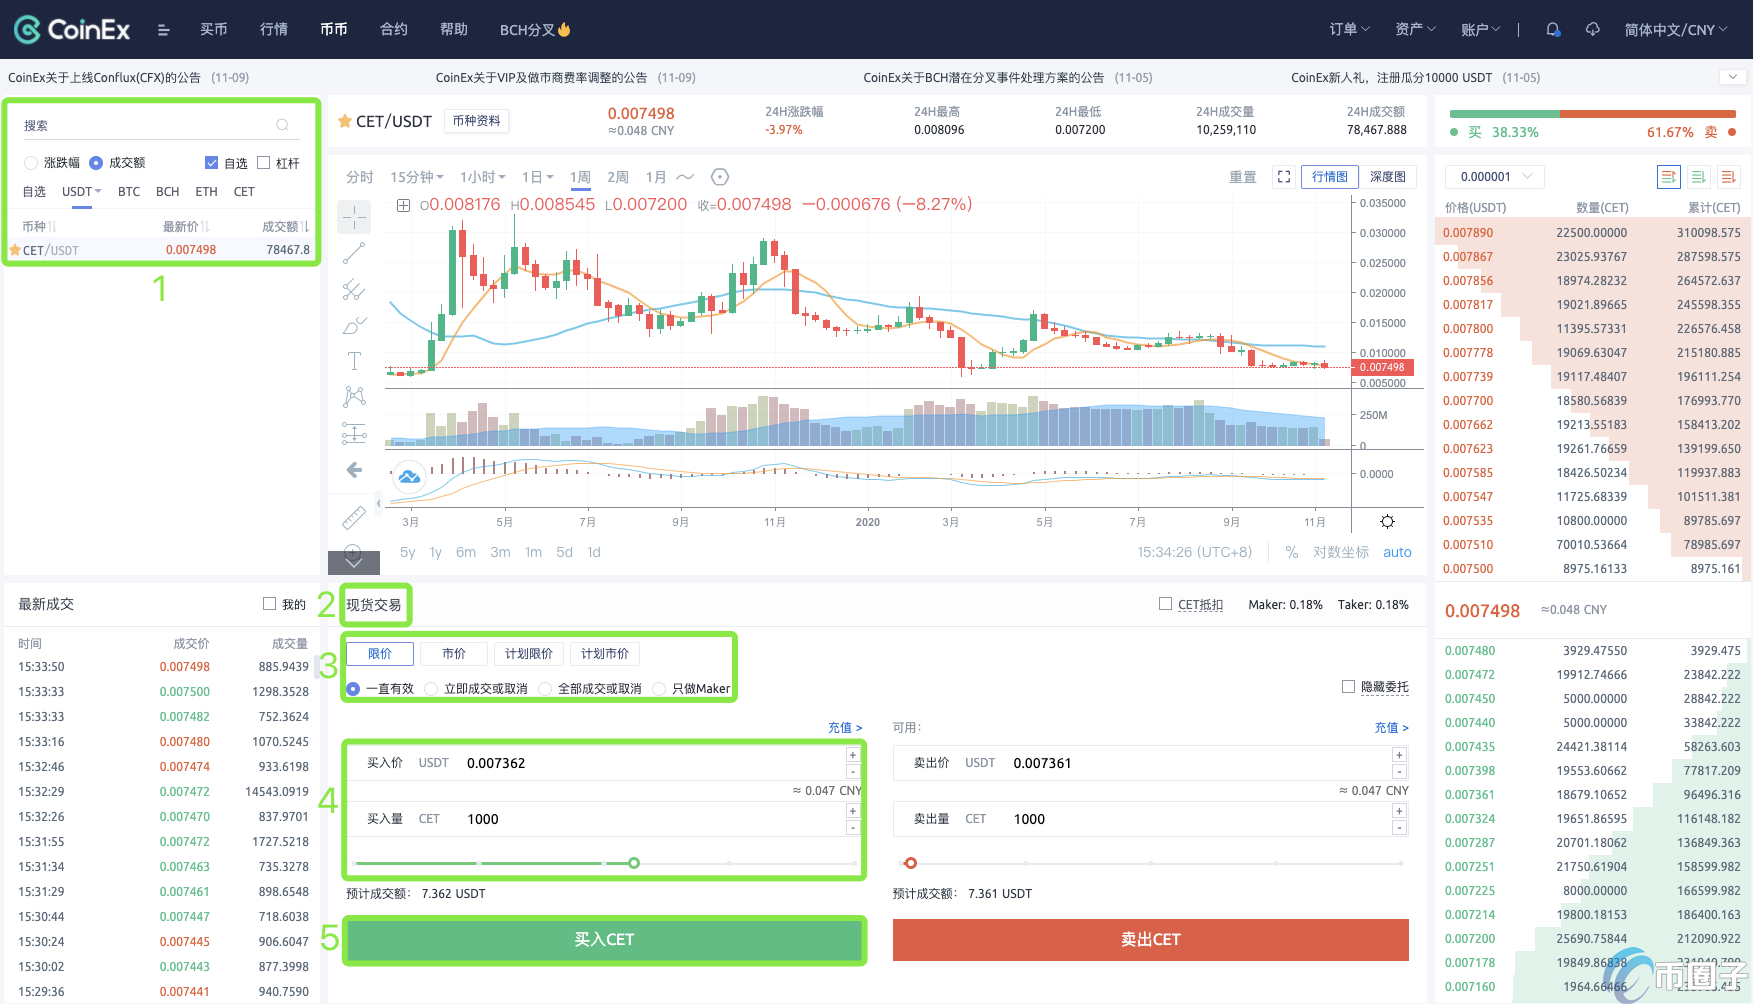The image size is (1753, 1004).
Task: Expand the hidden drawing tools chevron
Action: 354,563
